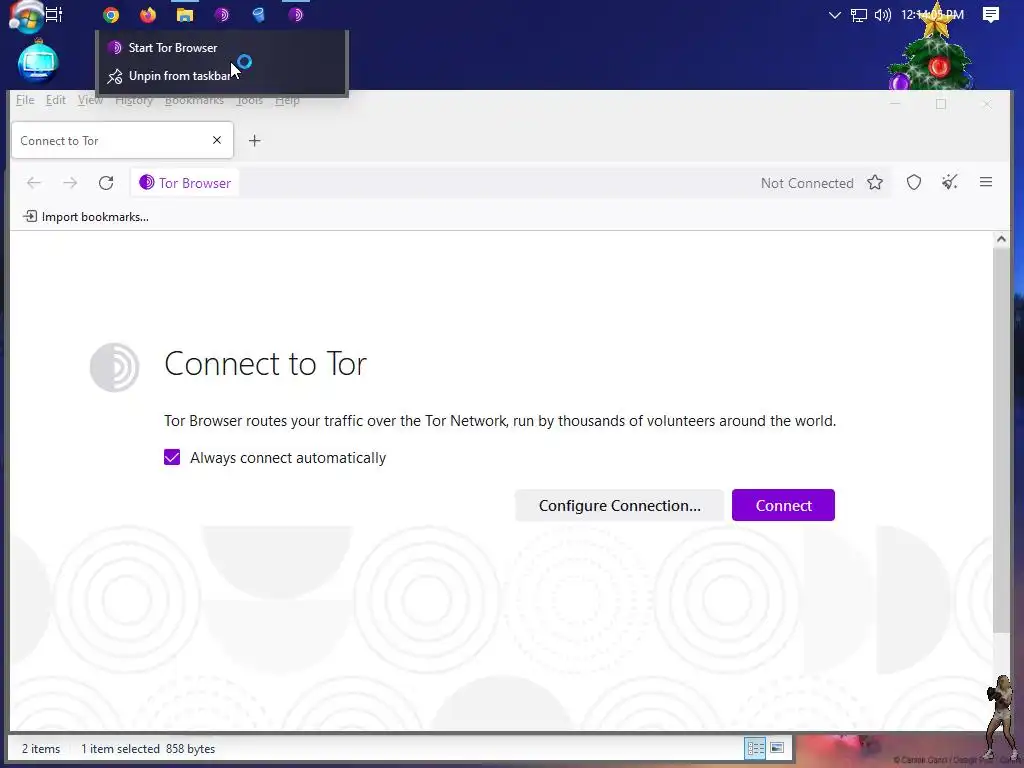The image size is (1024, 768).
Task: Open the network status tray icon
Action: [x=859, y=15]
